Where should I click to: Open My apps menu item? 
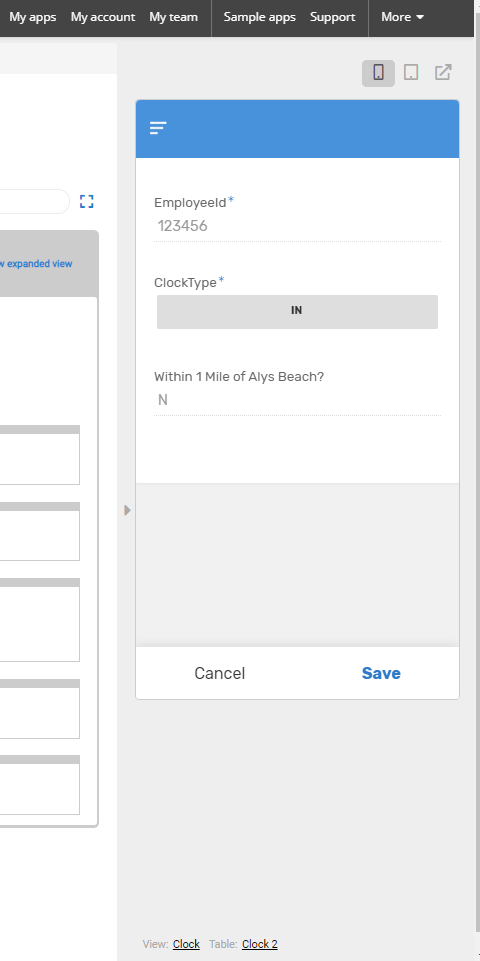coord(32,17)
